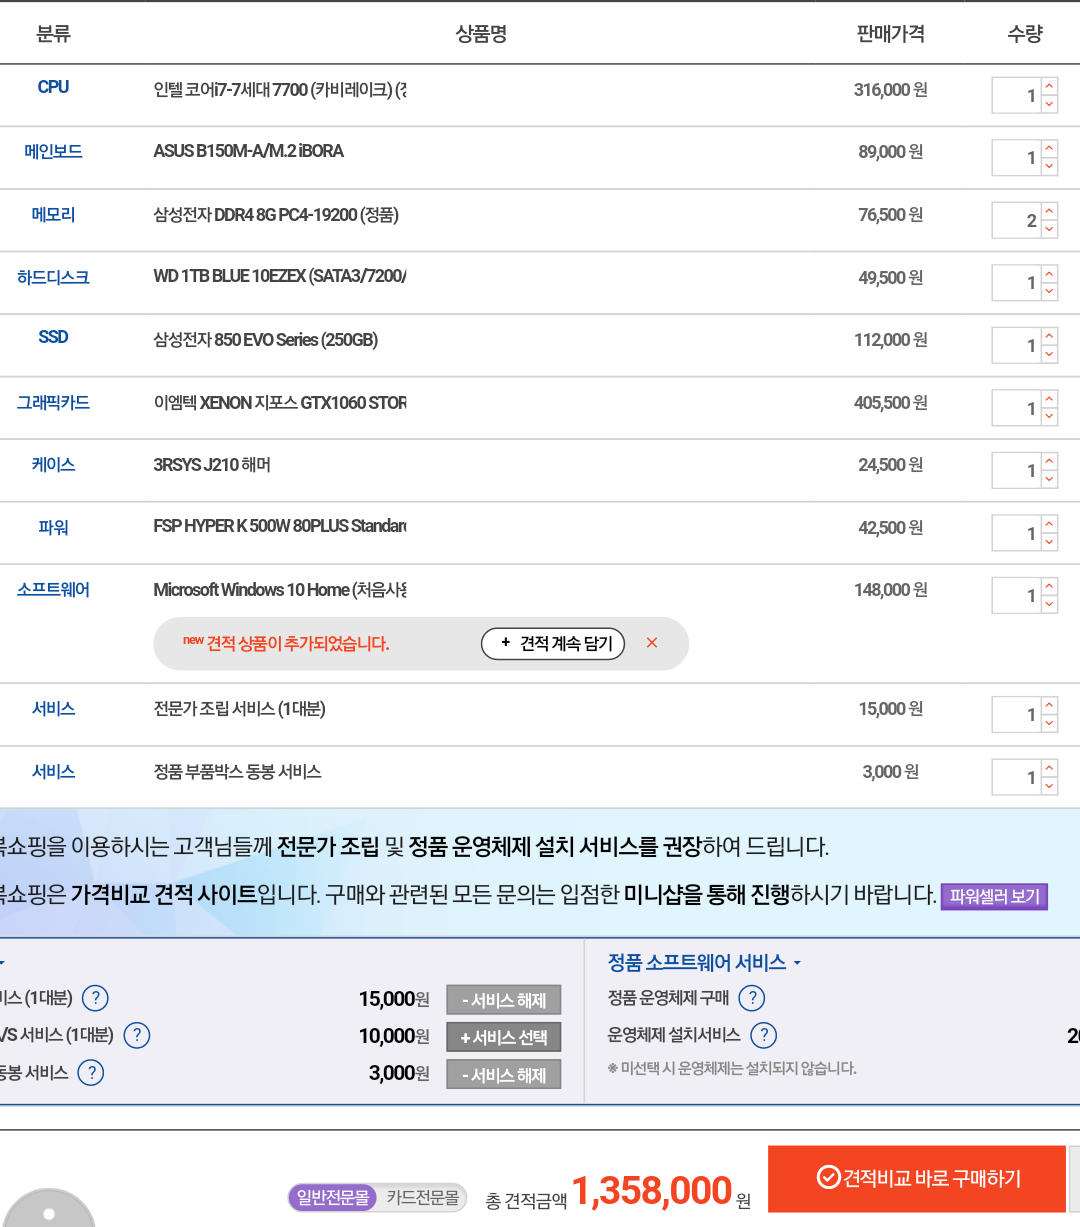Increase CPU quantity with up arrow
The height and width of the screenshot is (1227, 1080).
1049,87
